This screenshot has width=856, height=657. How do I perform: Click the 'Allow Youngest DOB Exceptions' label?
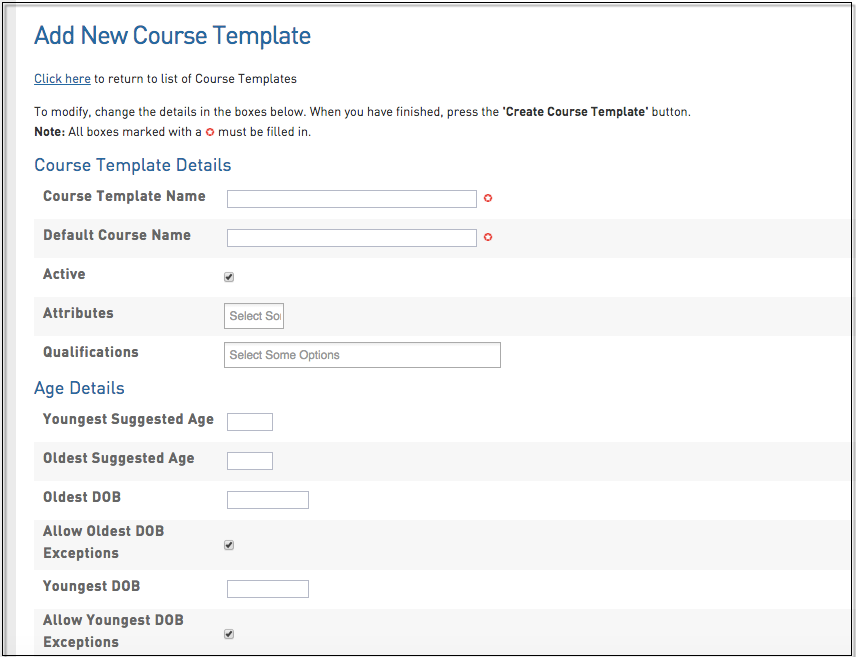114,631
